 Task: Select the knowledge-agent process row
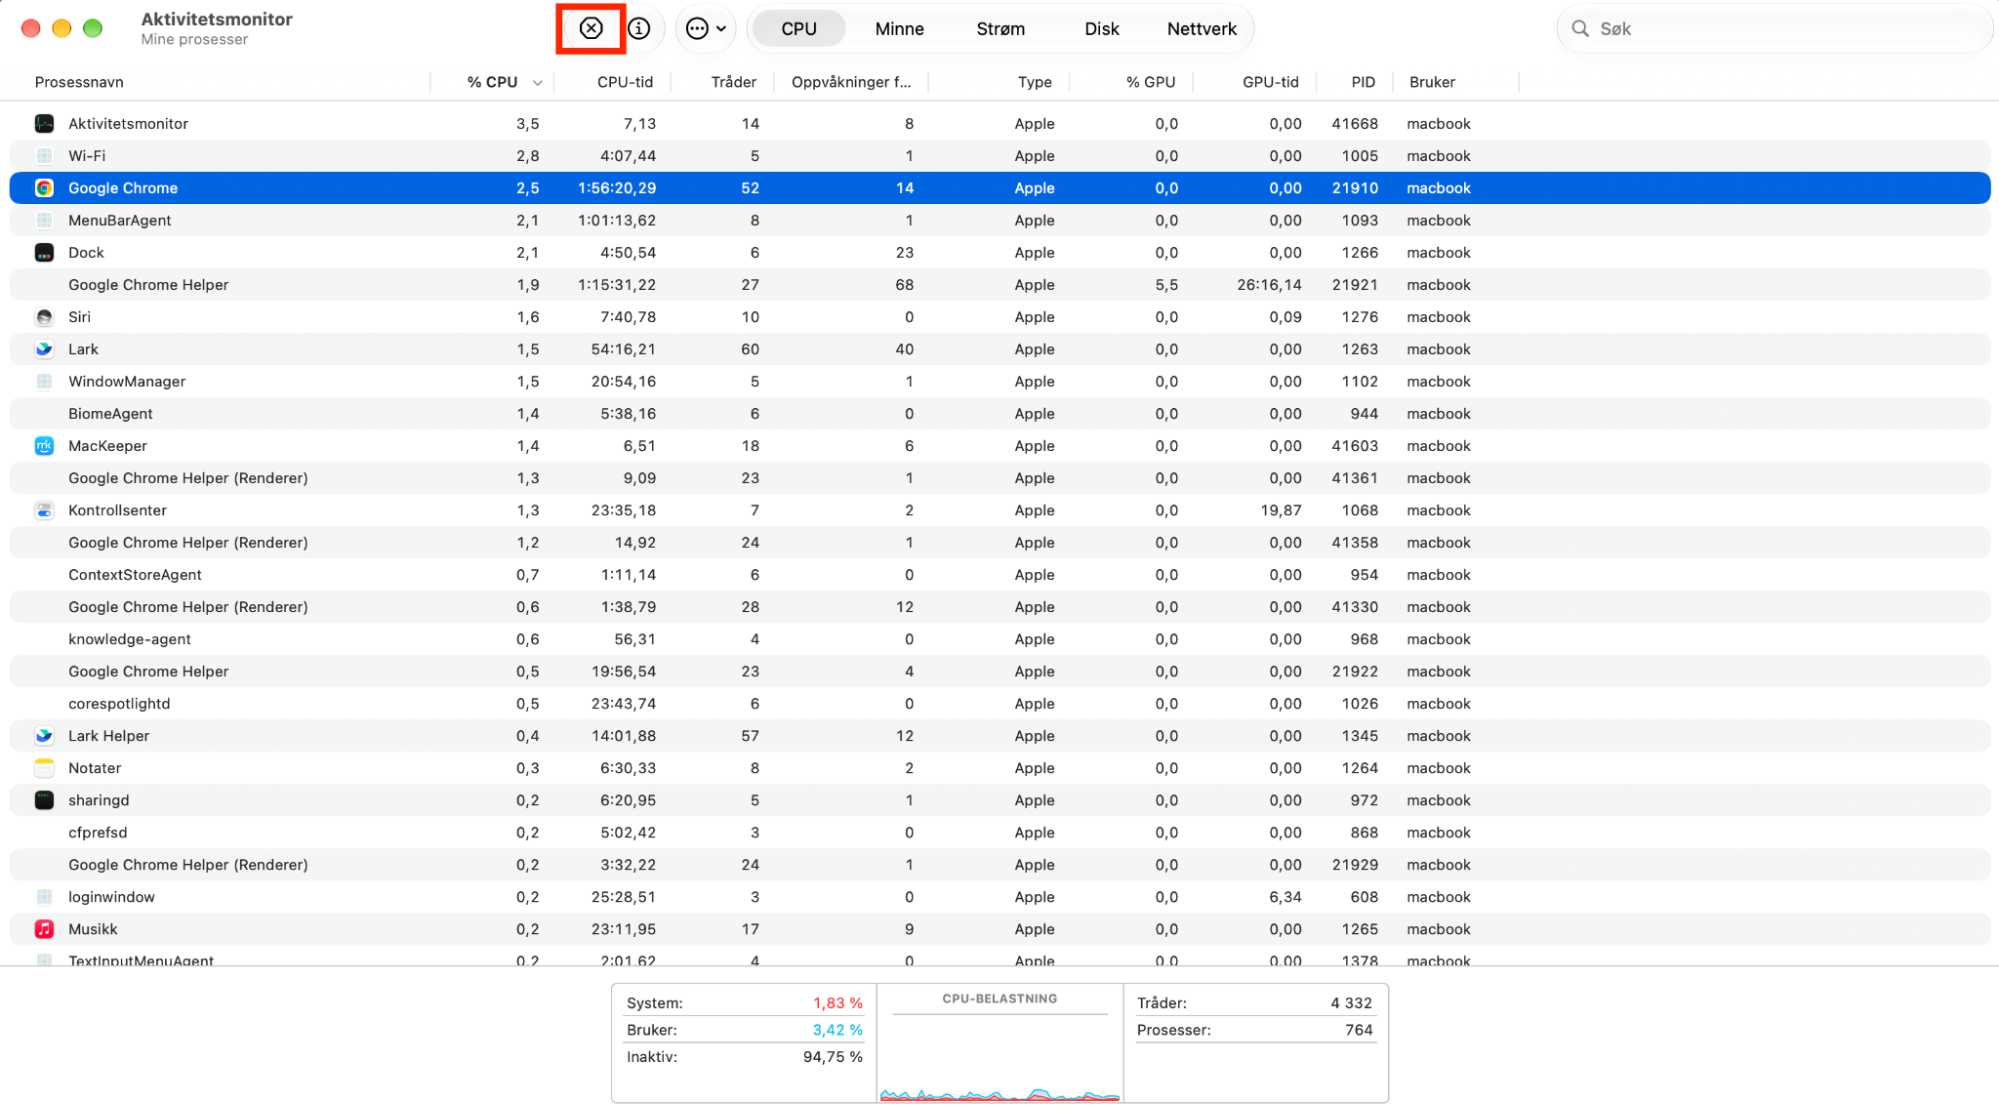pos(1000,638)
